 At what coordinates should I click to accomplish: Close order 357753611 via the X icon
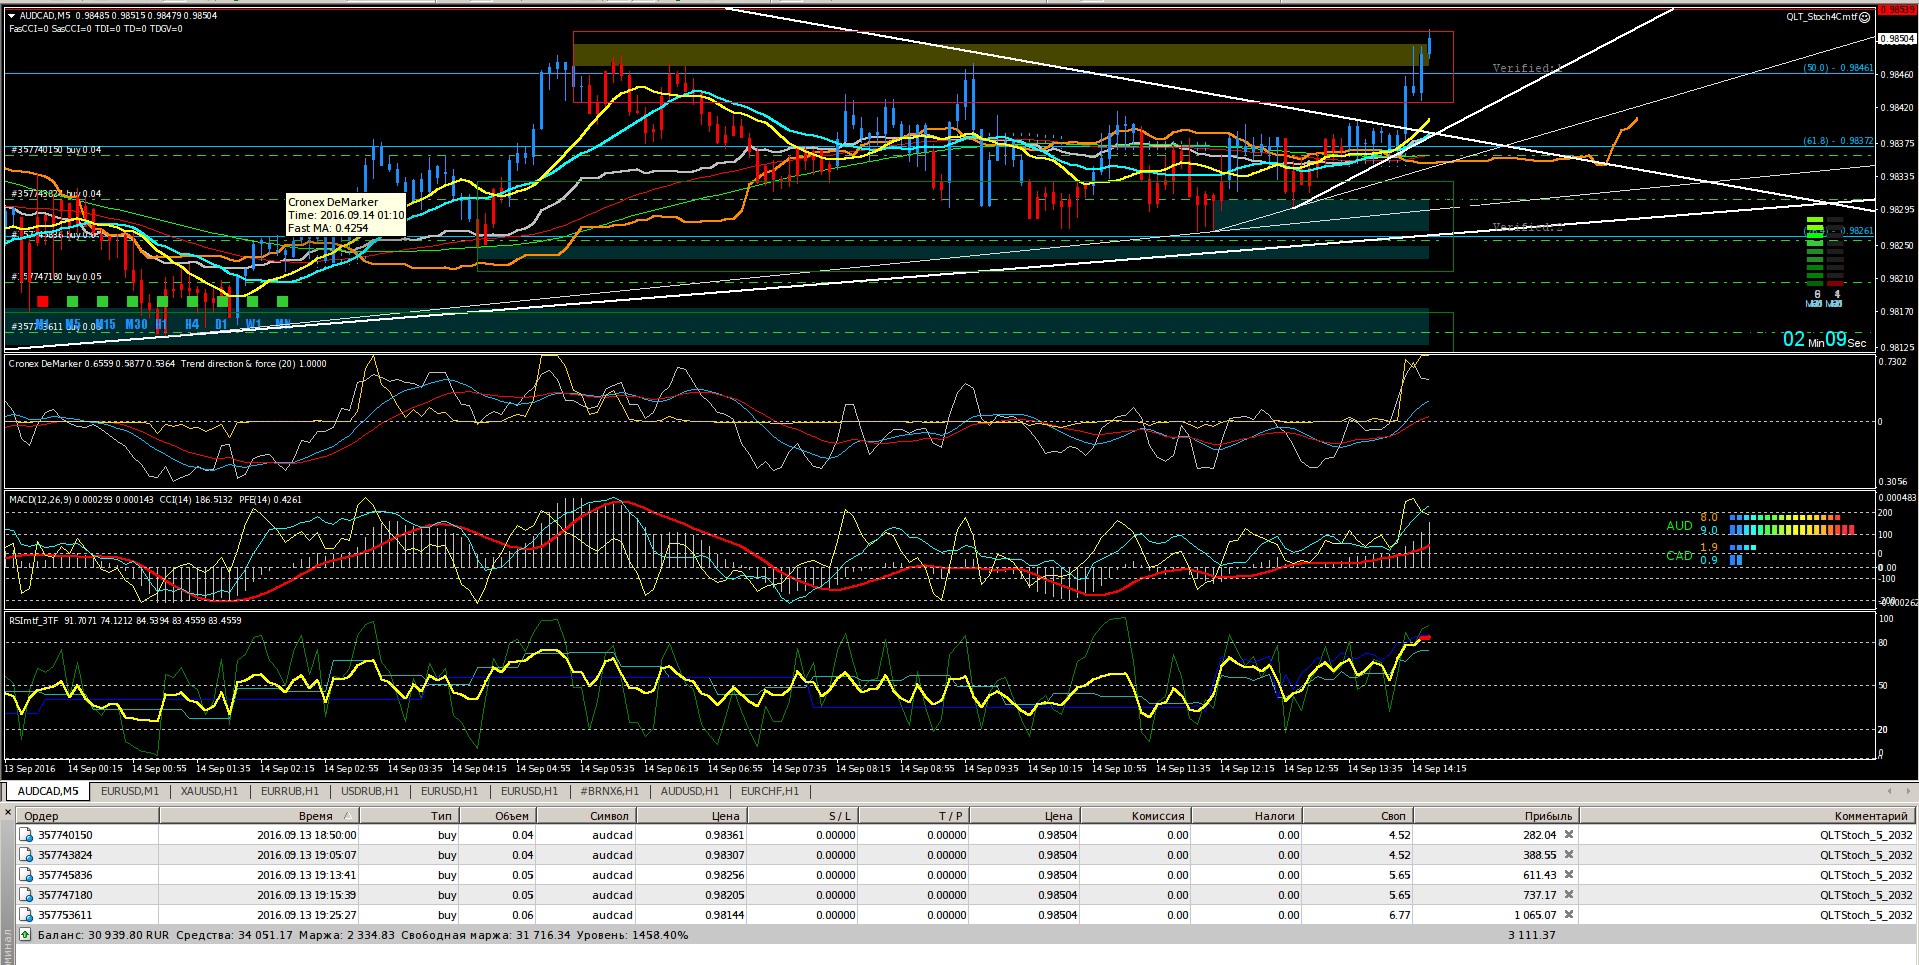[1569, 915]
